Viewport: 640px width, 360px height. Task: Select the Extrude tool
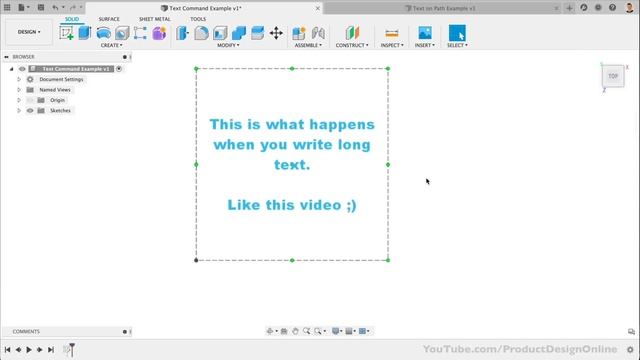[84, 33]
